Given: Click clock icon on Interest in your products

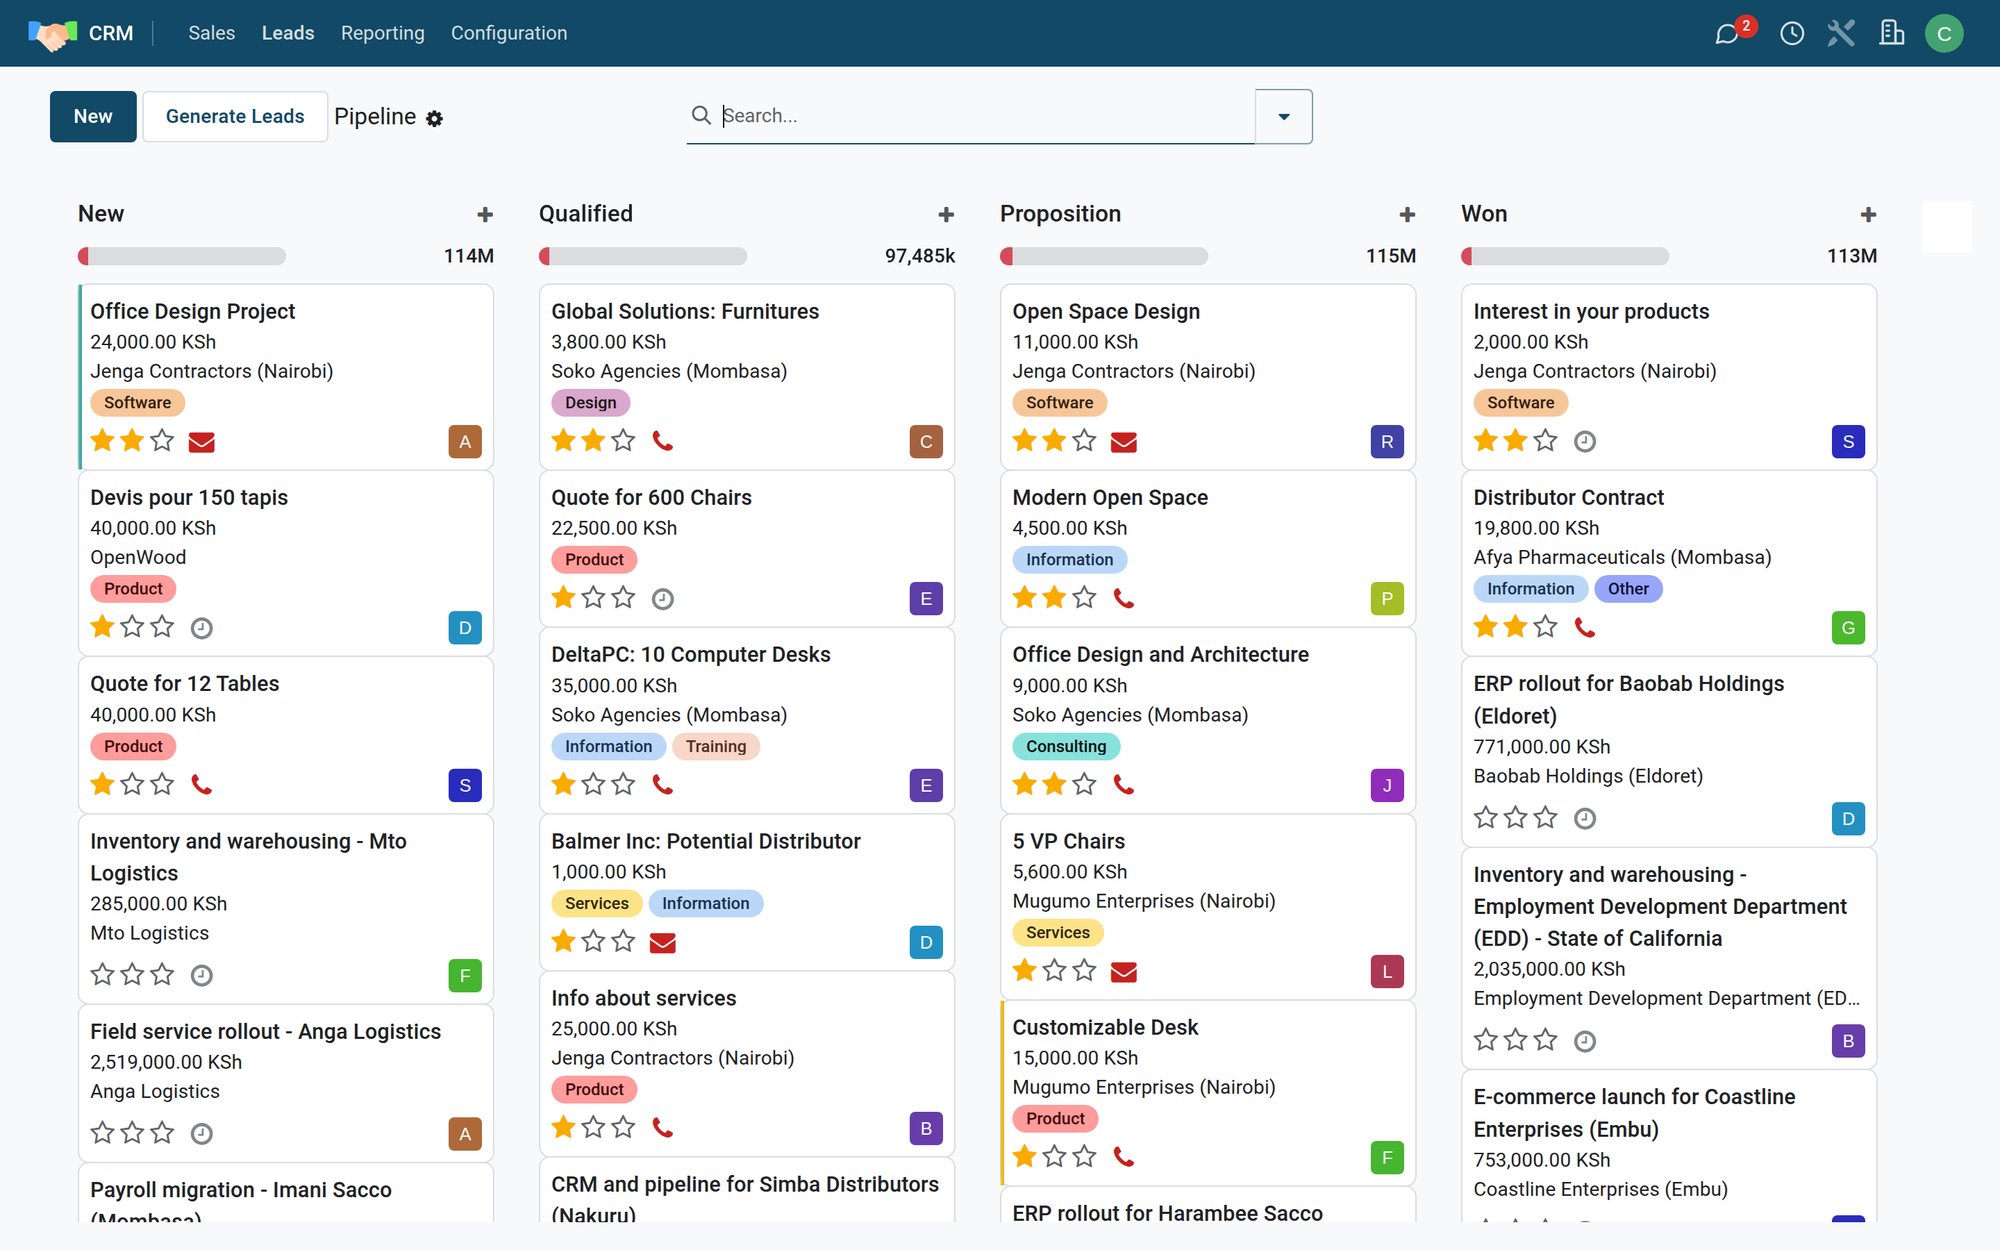Looking at the screenshot, I should 1585,441.
